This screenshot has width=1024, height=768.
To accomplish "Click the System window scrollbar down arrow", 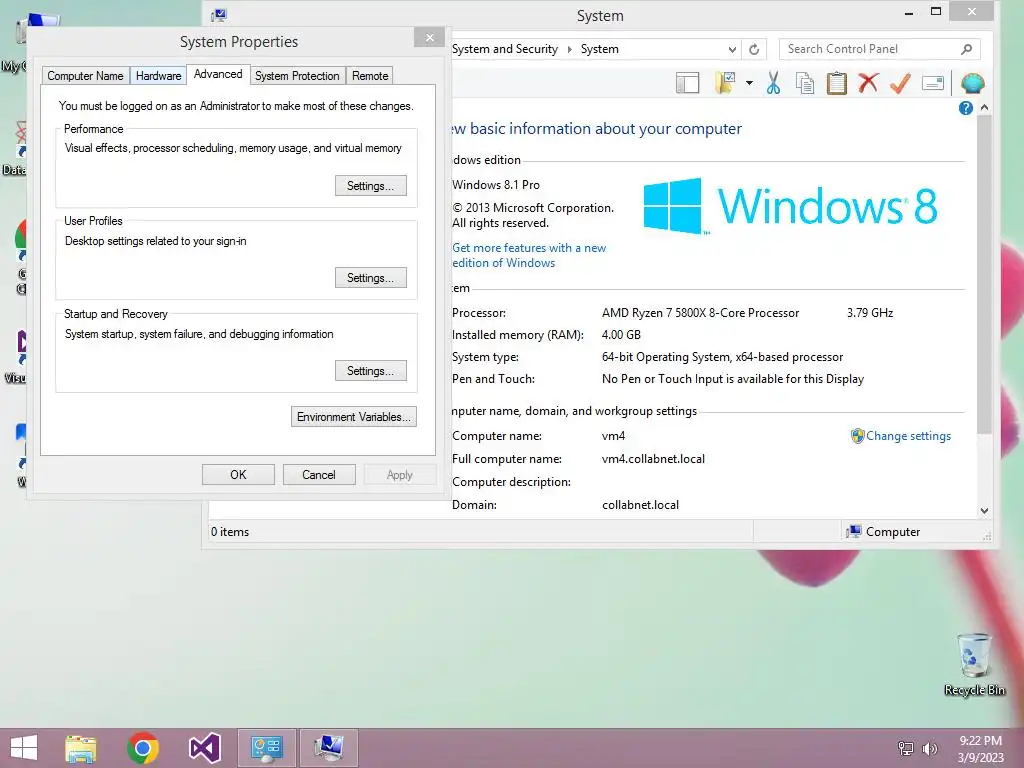I will [984, 511].
